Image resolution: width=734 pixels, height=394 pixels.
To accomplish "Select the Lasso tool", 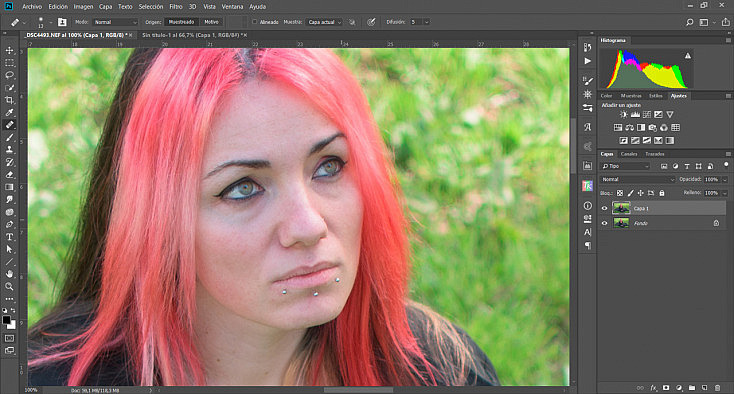I will point(9,75).
